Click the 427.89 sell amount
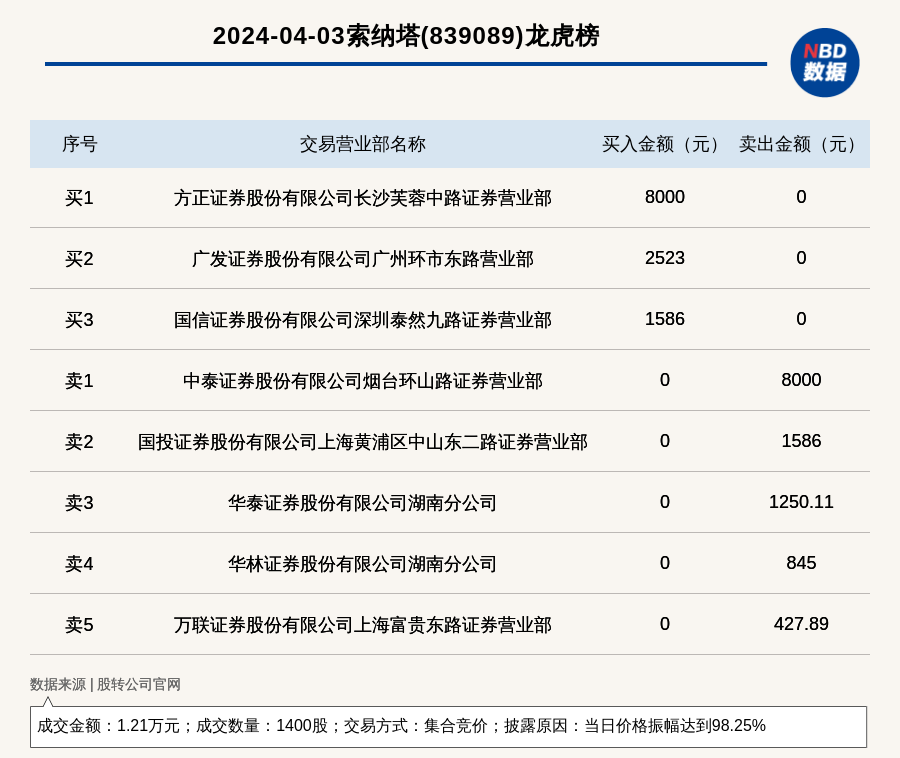 (801, 624)
